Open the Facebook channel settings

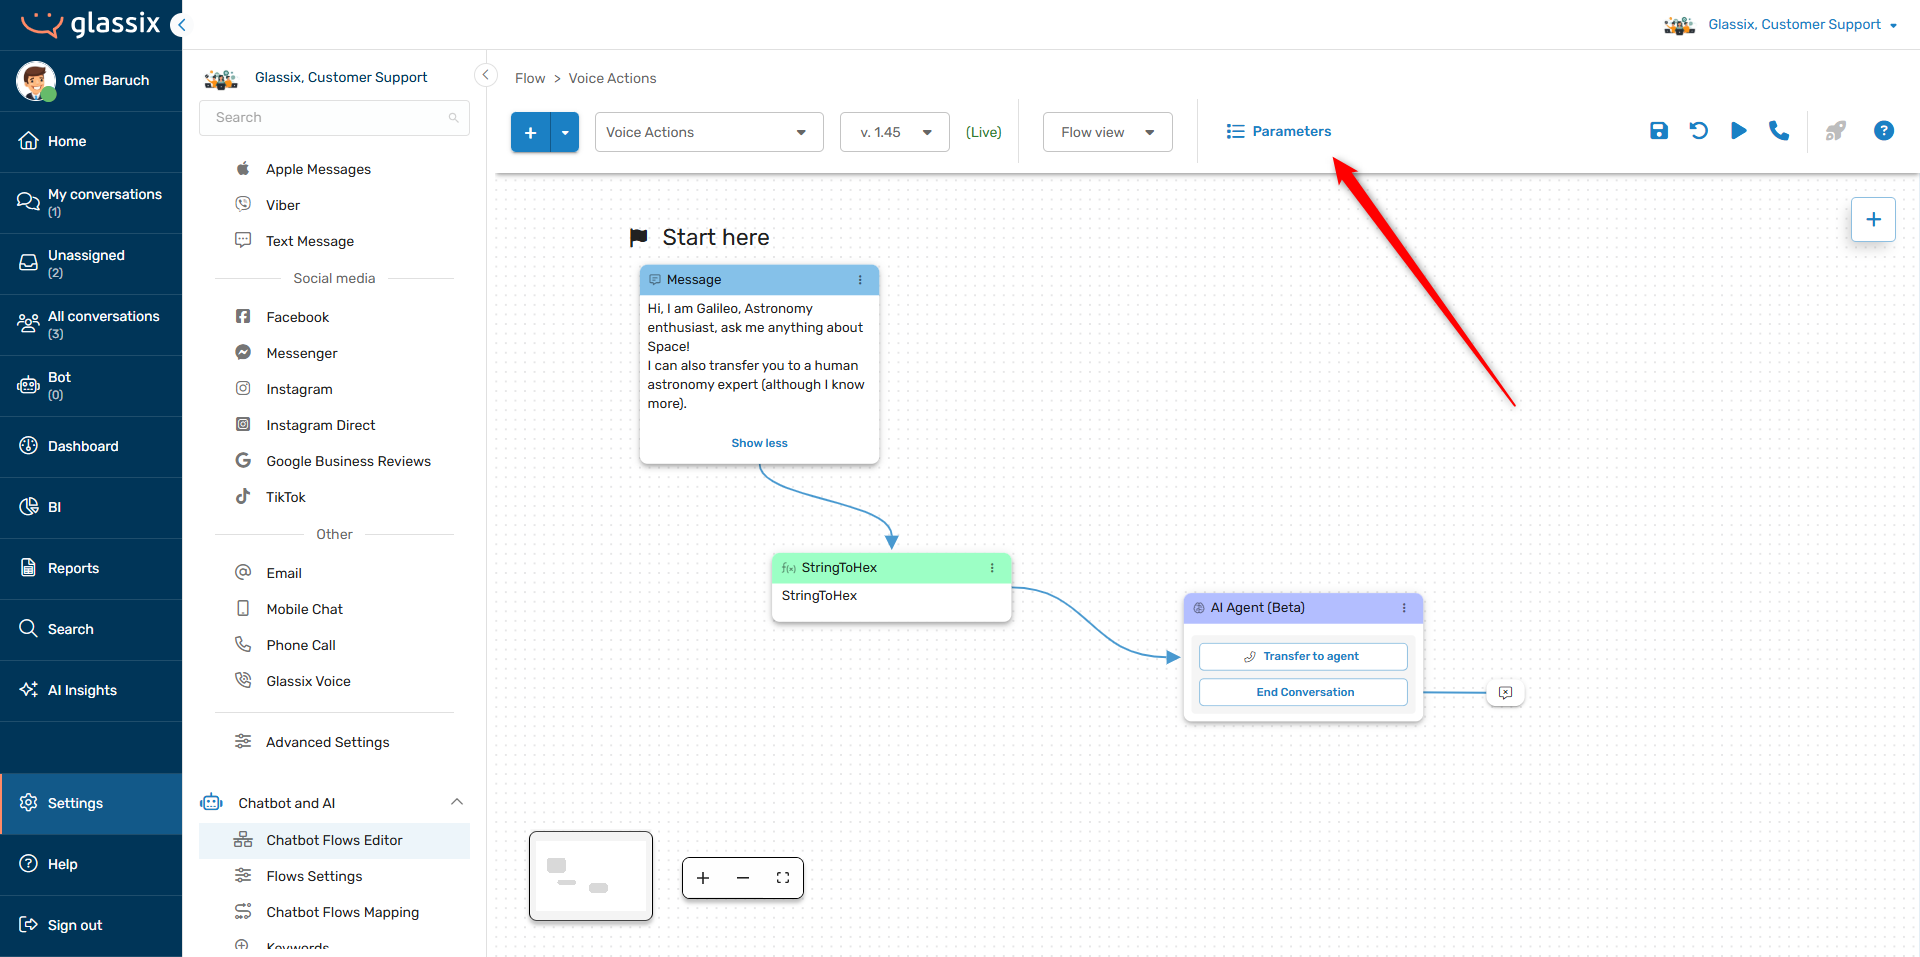(297, 317)
